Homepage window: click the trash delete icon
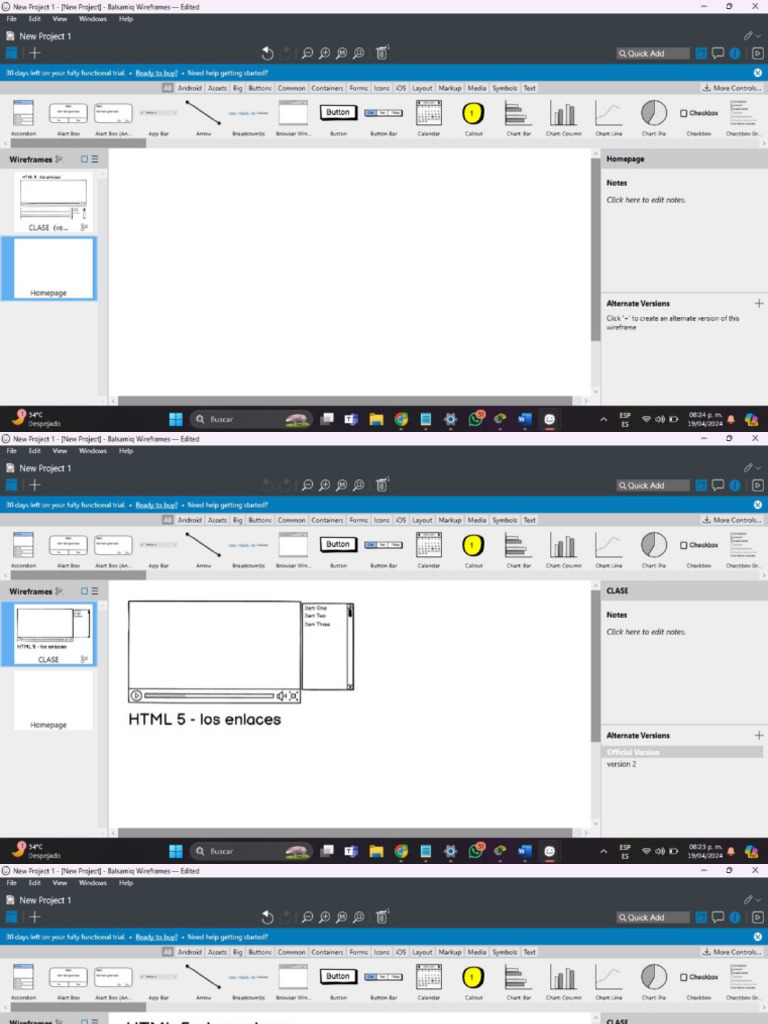Screen dimensions: 768x1024 tap(382, 53)
